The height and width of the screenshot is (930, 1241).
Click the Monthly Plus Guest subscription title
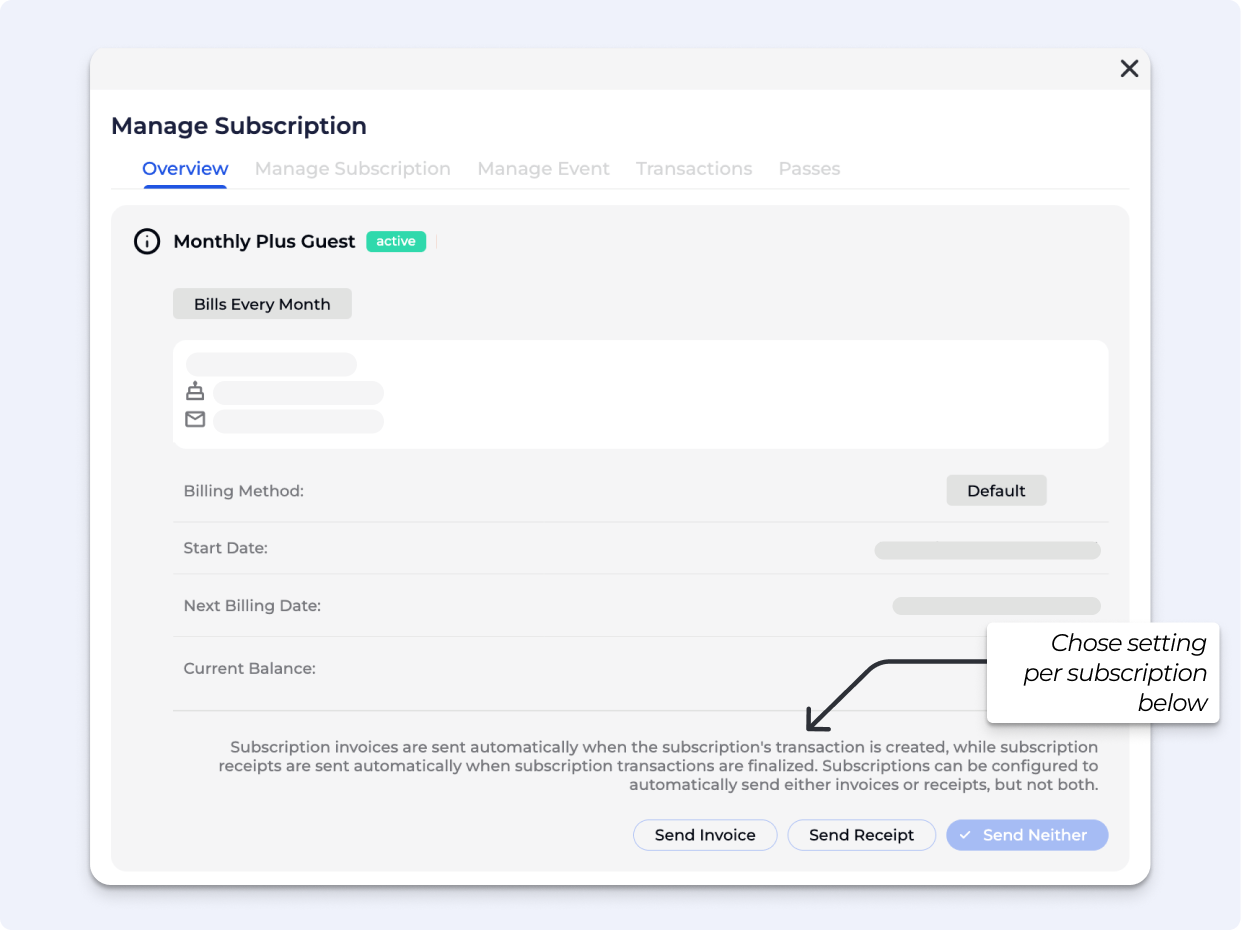tap(264, 242)
